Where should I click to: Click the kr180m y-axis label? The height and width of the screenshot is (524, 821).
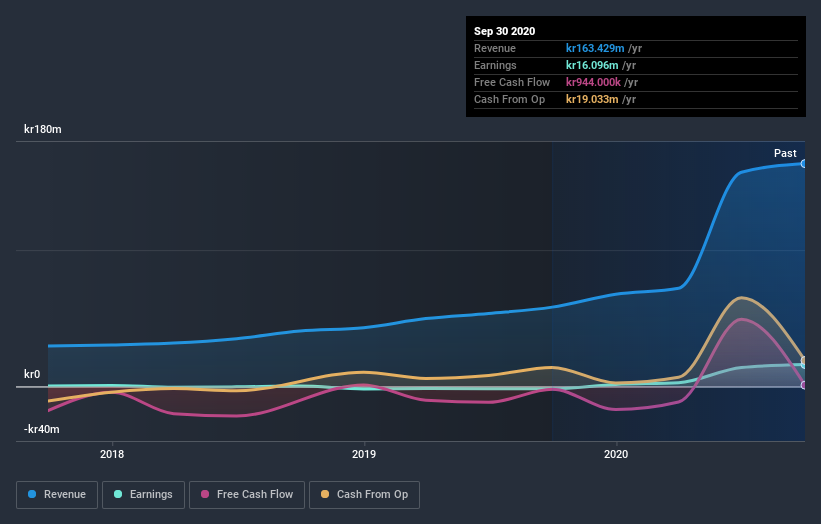(42, 129)
